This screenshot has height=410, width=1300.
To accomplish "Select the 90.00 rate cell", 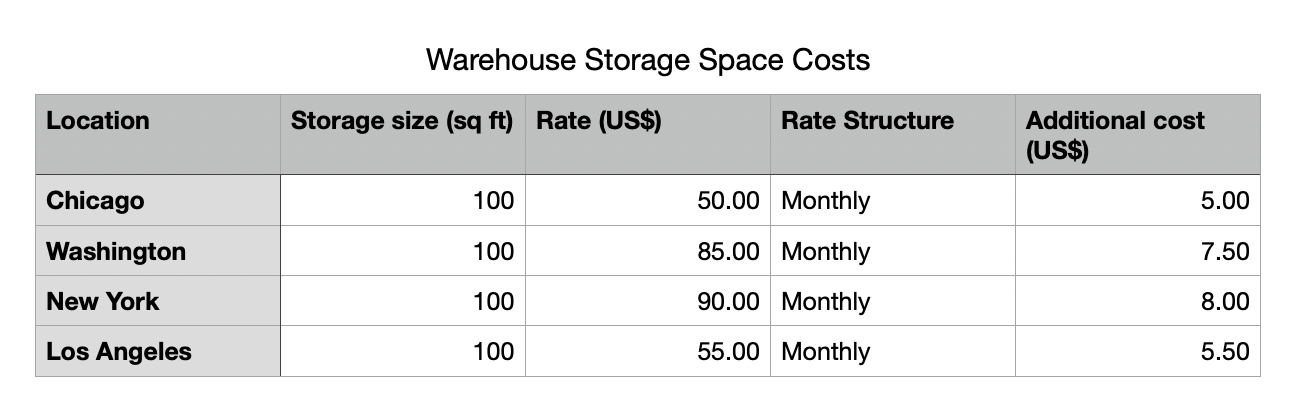I will coord(647,301).
